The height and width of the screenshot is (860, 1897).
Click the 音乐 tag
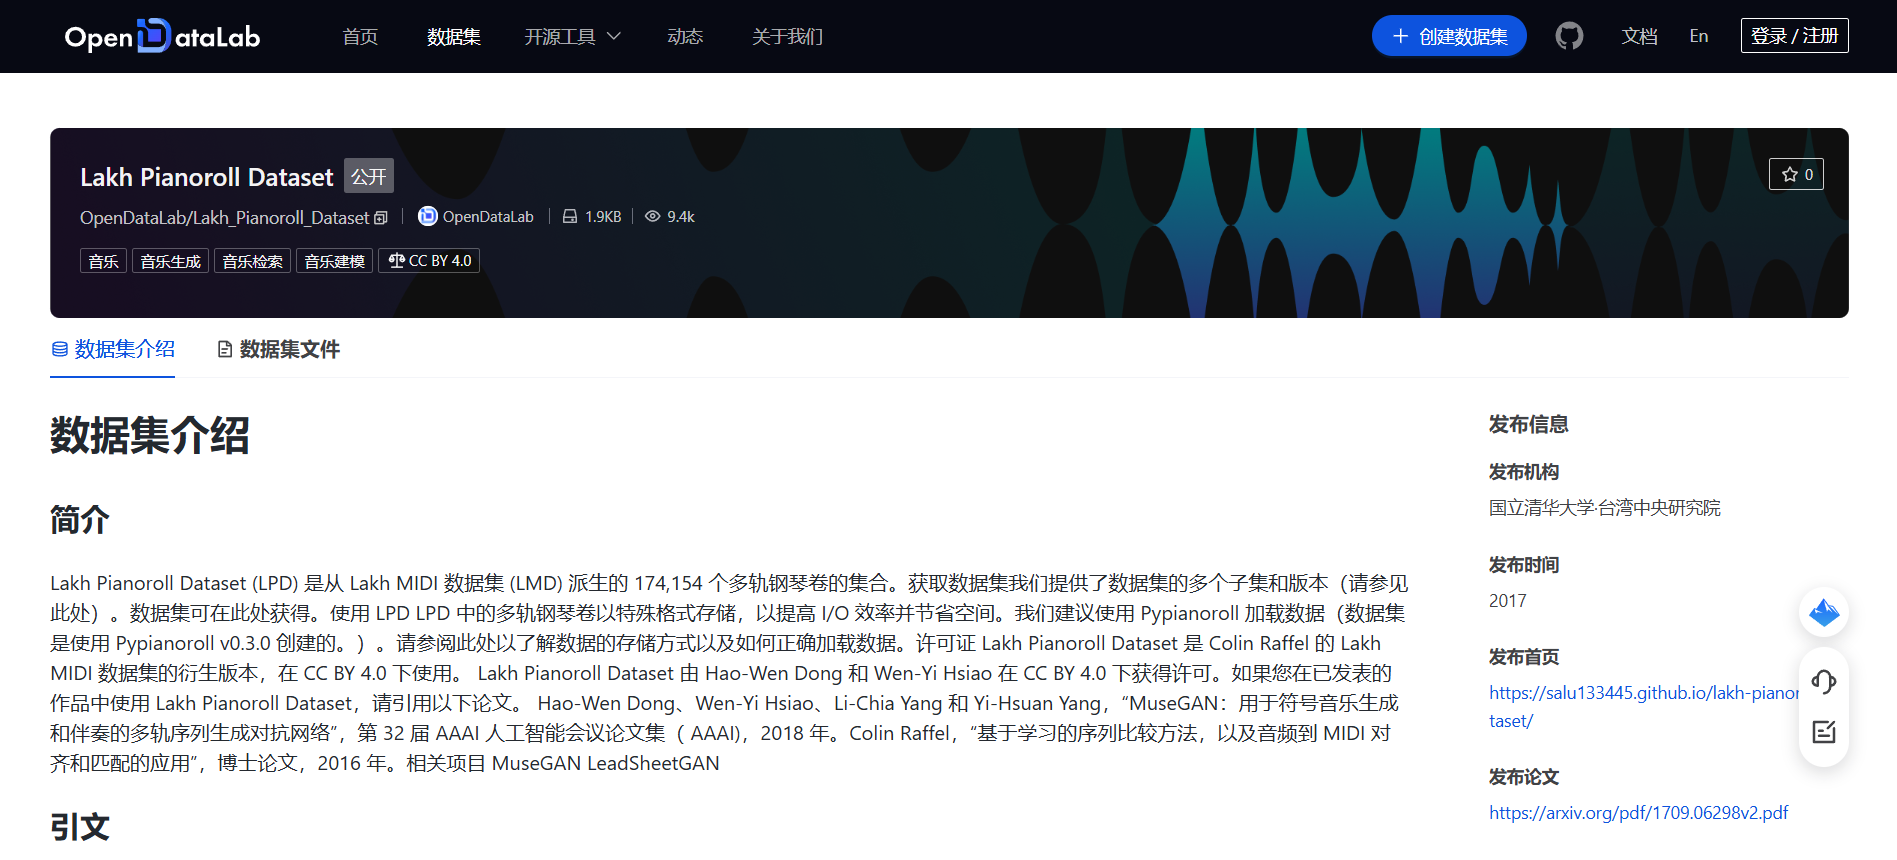[x=103, y=261]
